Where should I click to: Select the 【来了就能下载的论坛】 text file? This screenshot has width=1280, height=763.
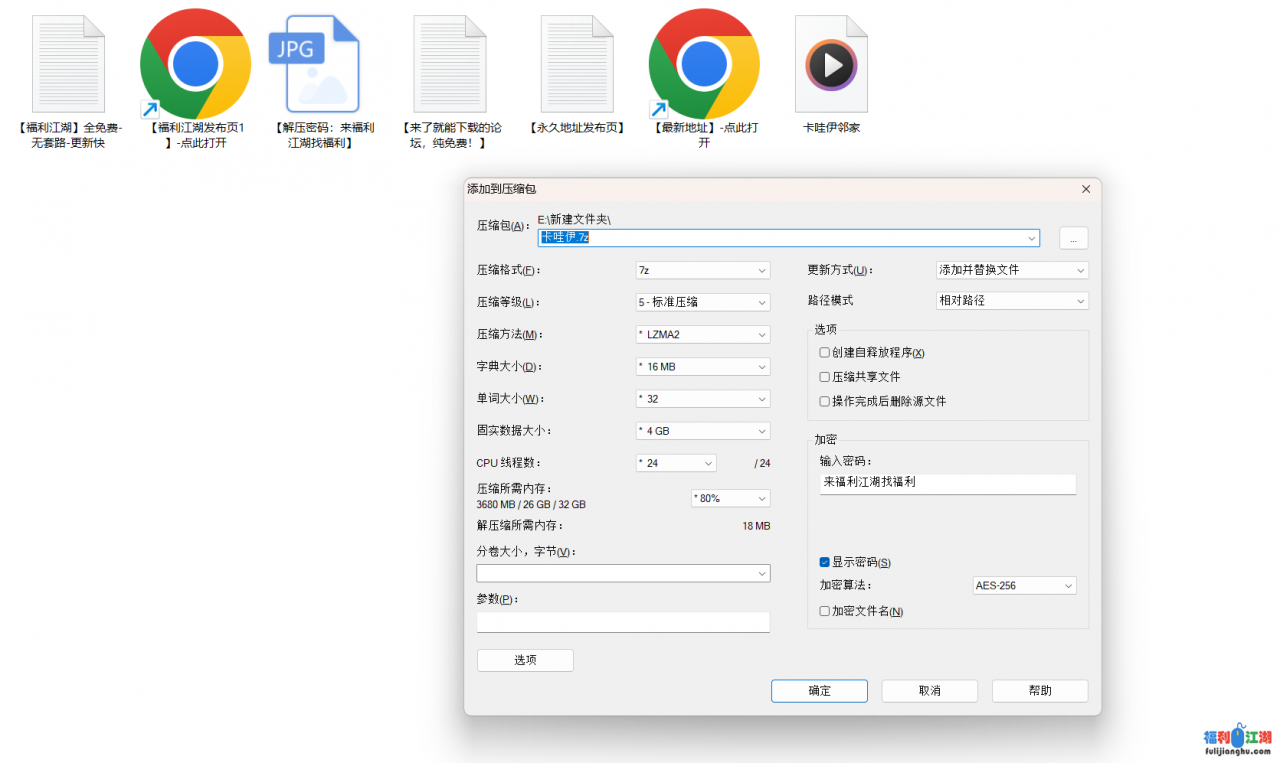(x=449, y=63)
